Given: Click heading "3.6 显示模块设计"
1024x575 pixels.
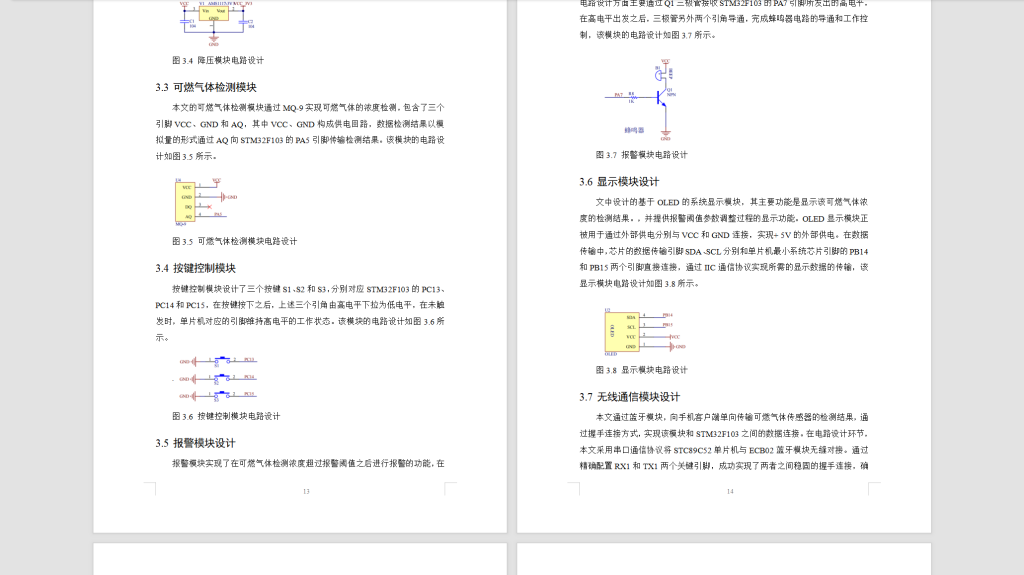Looking at the screenshot, I should pyautogui.click(x=619, y=182).
